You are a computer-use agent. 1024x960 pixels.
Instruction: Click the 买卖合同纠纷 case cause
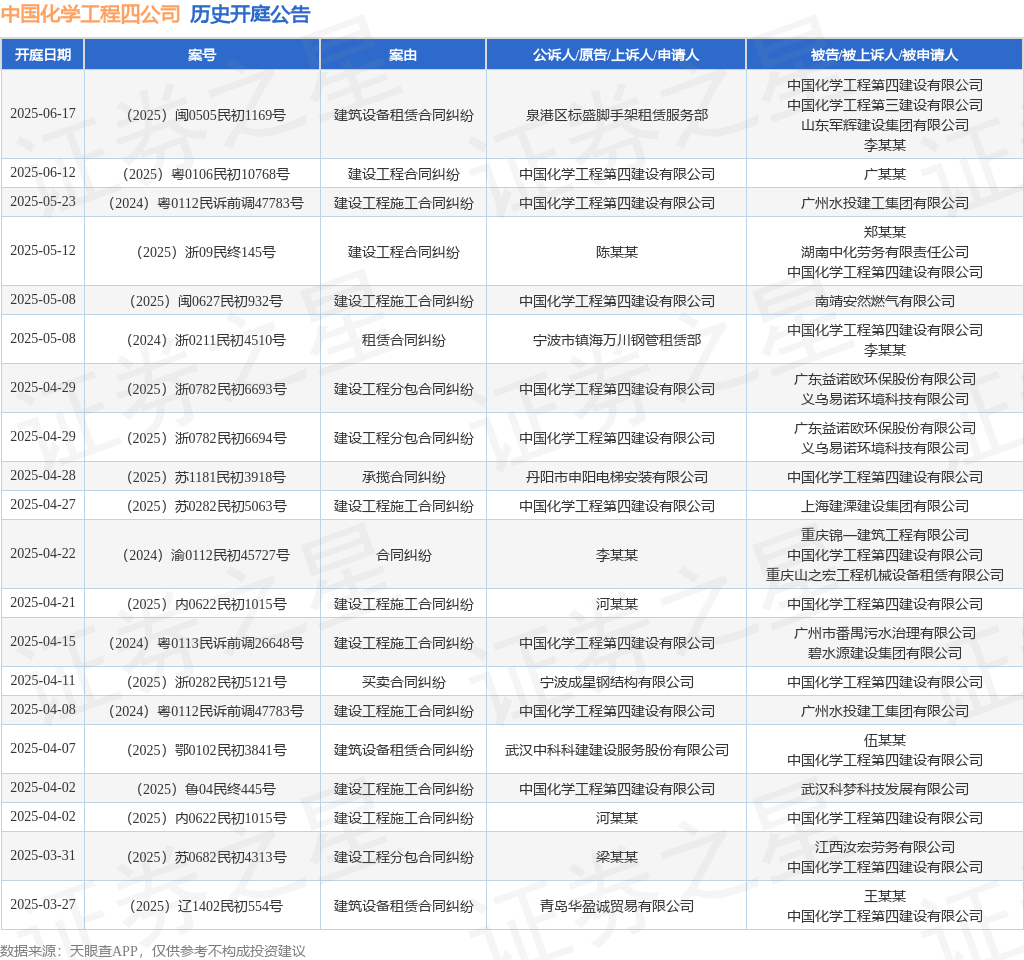point(404,682)
